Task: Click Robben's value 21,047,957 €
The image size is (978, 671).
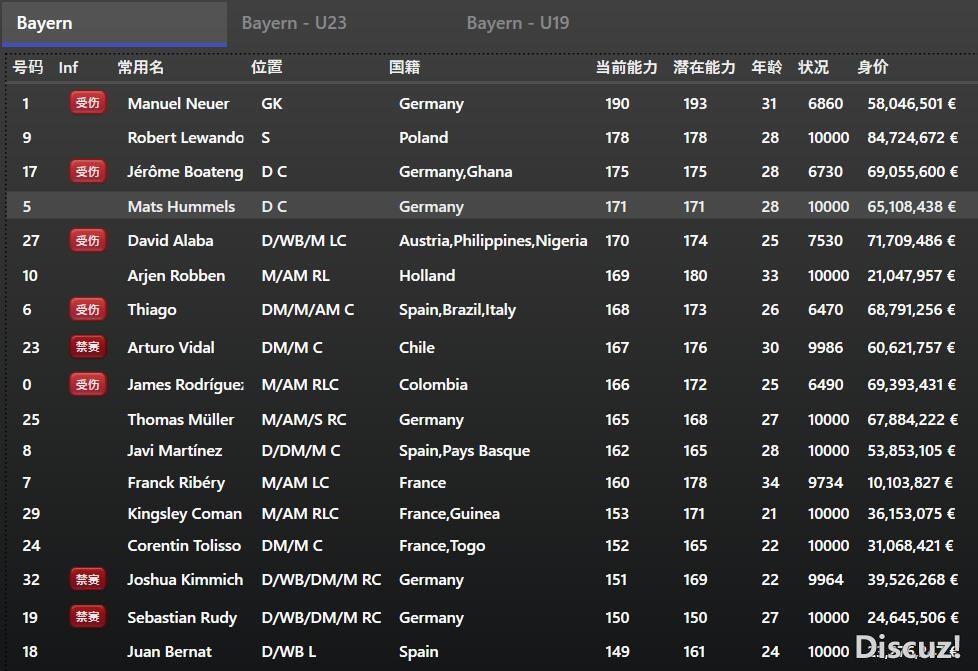Action: click(911, 276)
